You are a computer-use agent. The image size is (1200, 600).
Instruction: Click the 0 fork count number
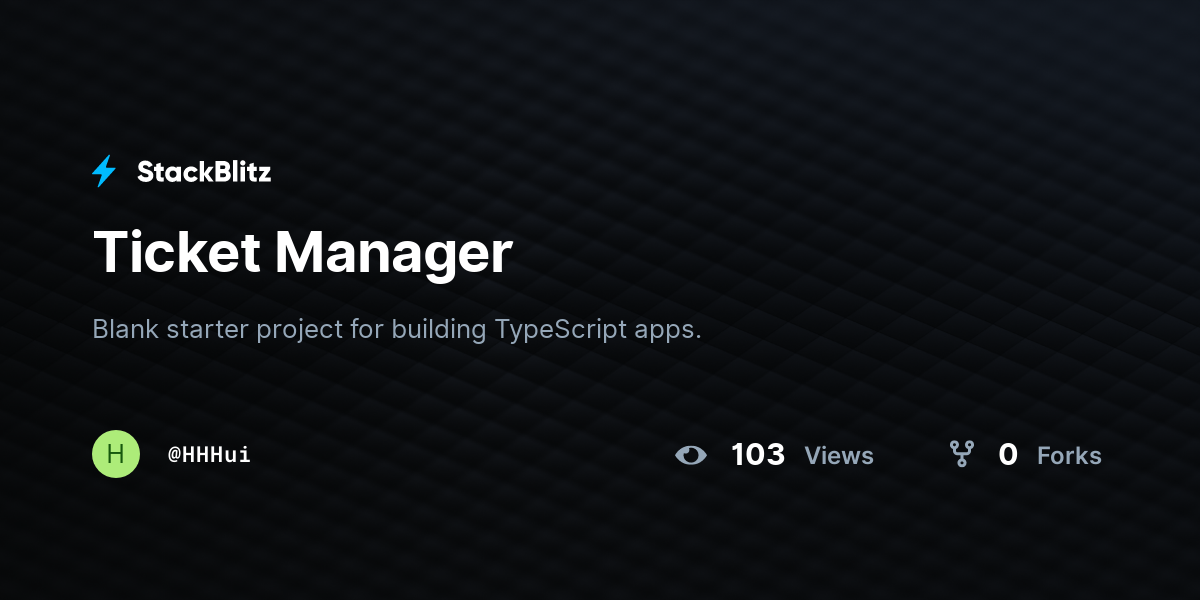1008,454
